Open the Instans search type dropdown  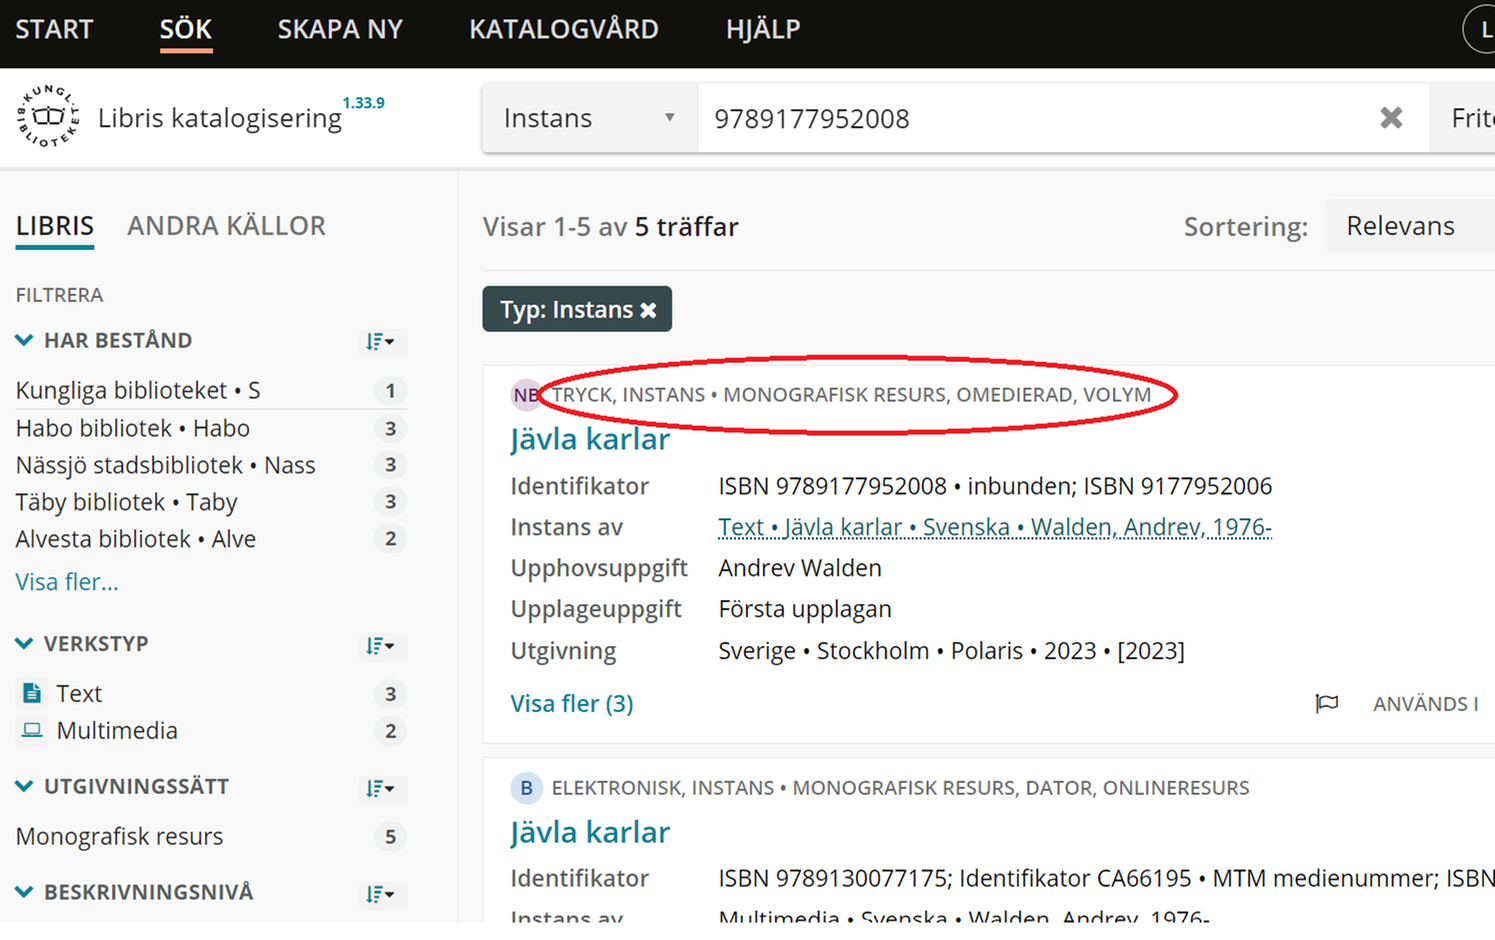tap(589, 118)
